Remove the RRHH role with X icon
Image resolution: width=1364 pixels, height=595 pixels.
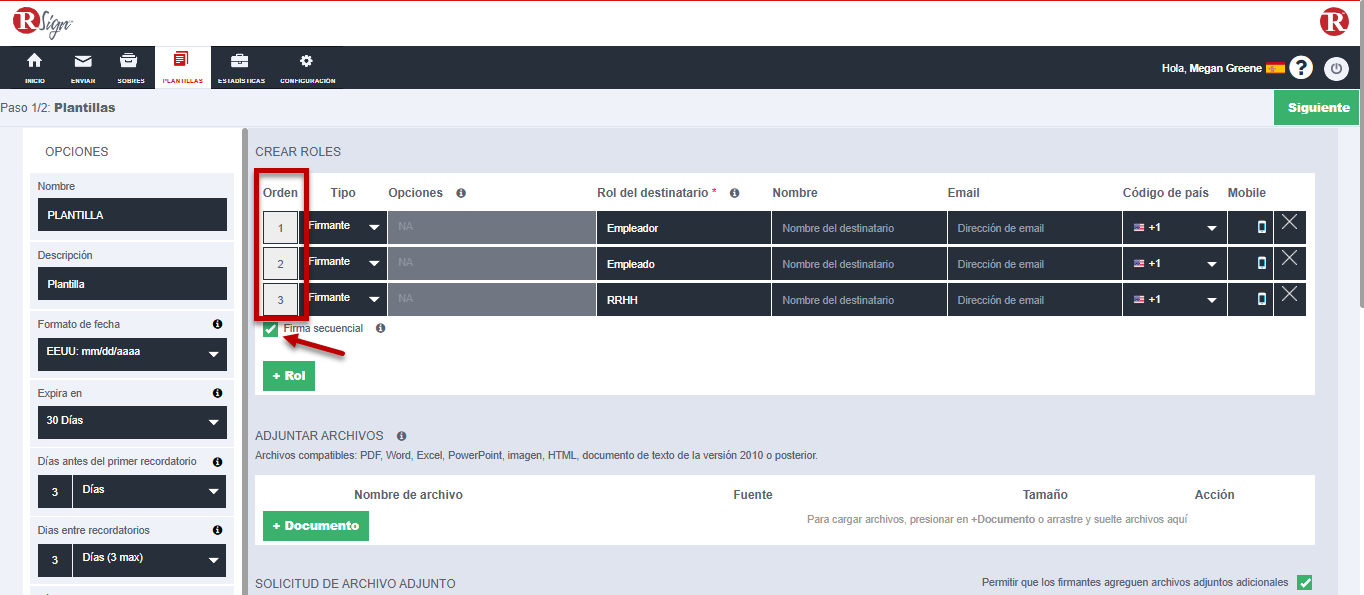click(1289, 294)
